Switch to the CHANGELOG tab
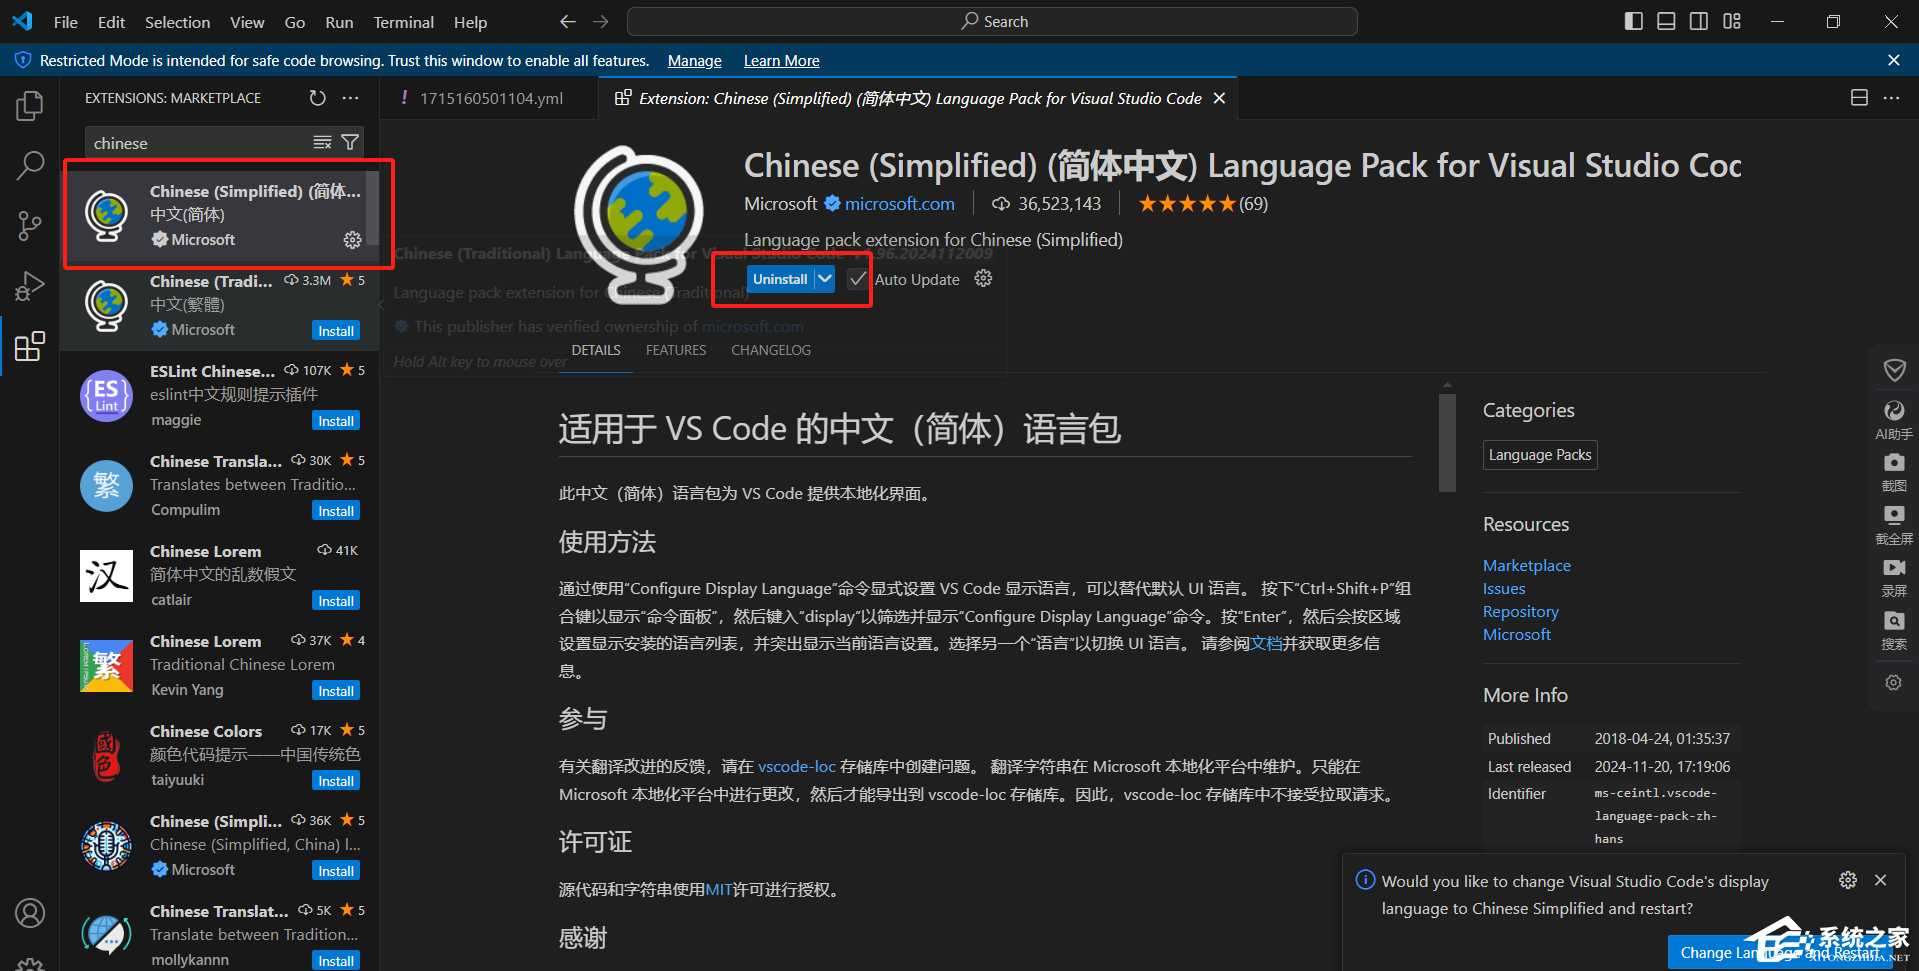The image size is (1919, 971). tap(770, 349)
